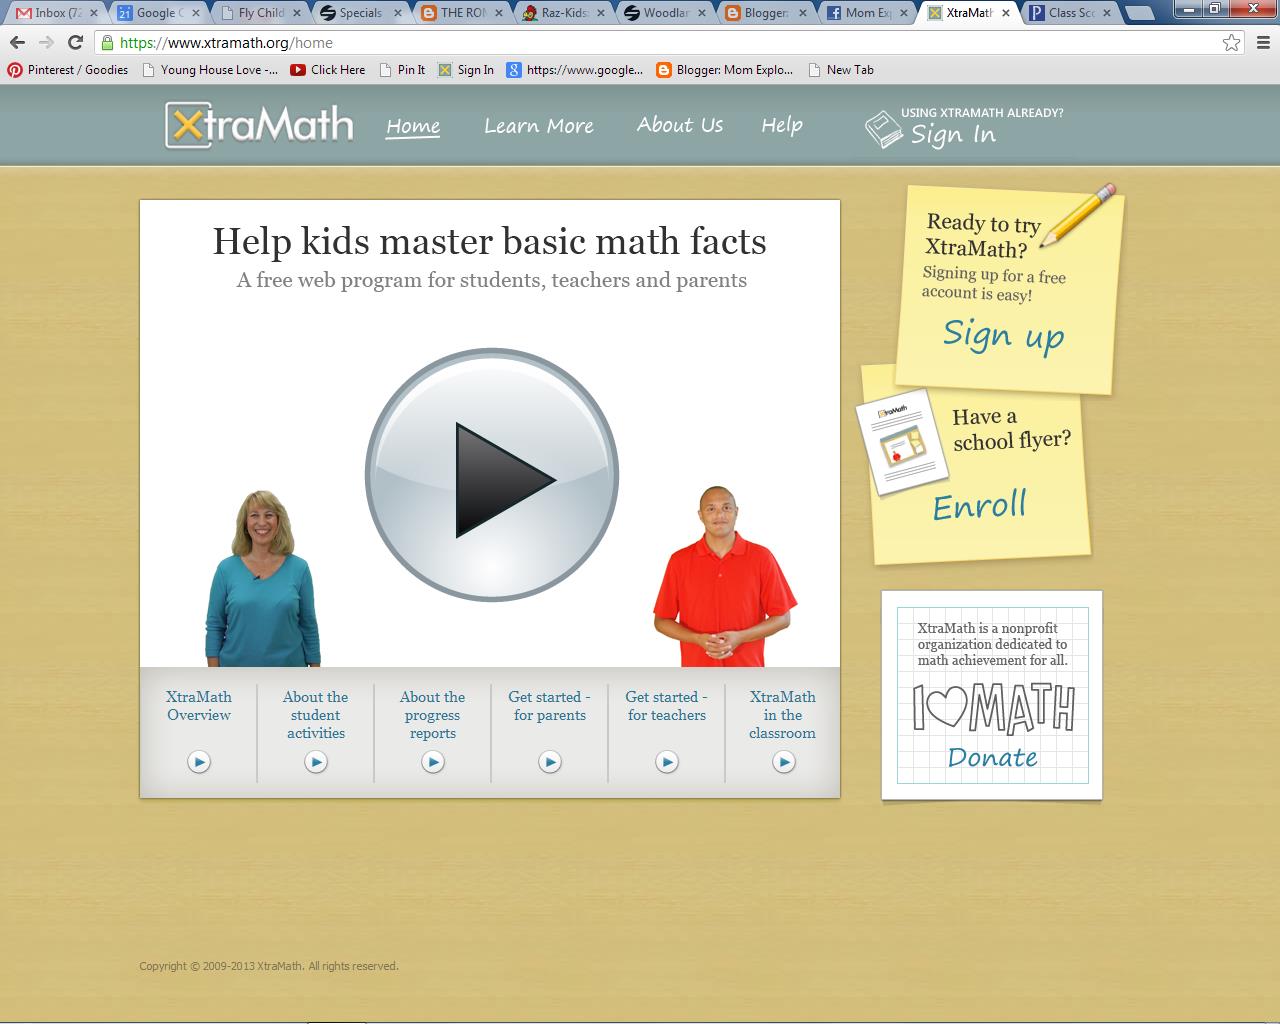Click the address bar URL
The image size is (1280, 1024).
[226, 43]
